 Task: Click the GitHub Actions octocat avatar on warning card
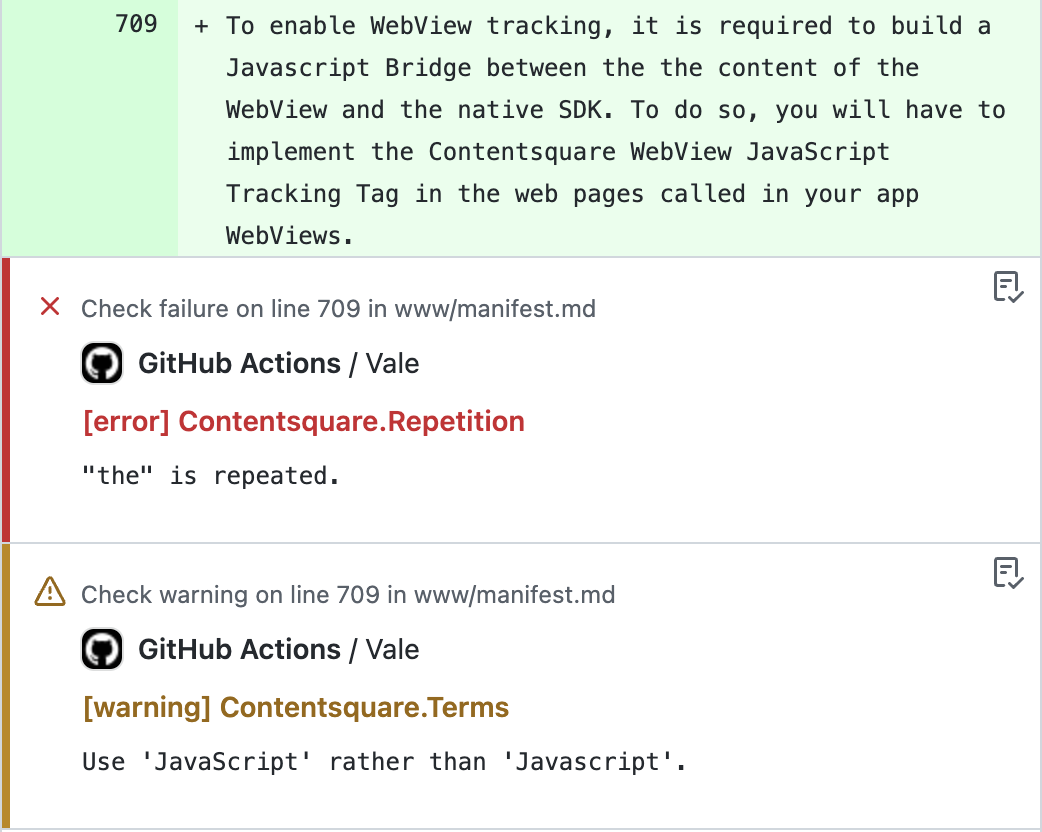[101, 648]
